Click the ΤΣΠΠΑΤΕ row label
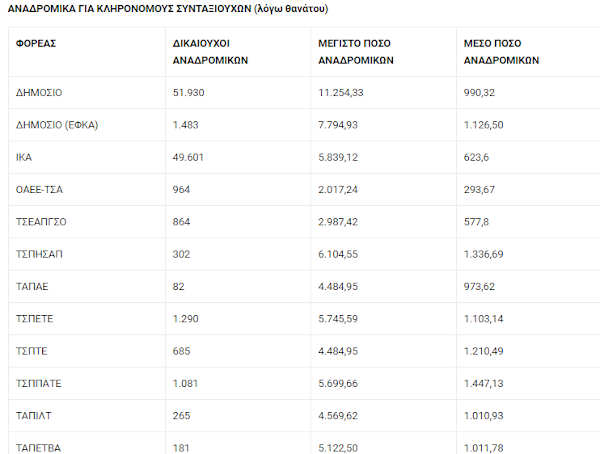Image resolution: width=600 pixels, height=454 pixels. [38, 384]
